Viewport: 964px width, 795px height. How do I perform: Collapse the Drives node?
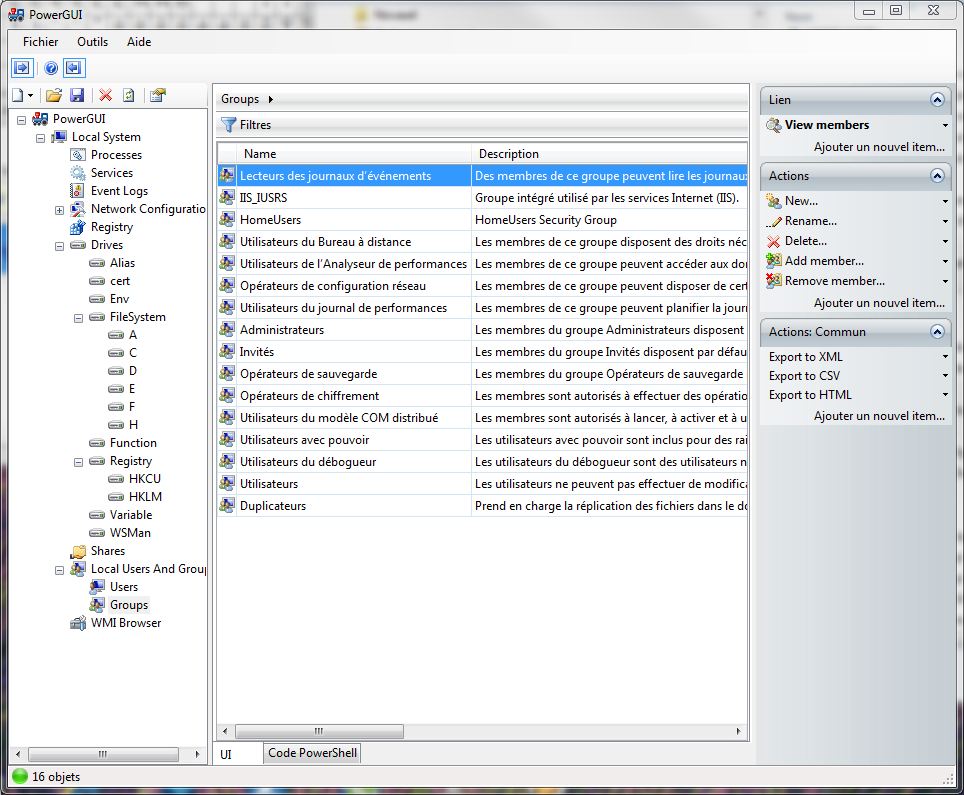(60, 246)
